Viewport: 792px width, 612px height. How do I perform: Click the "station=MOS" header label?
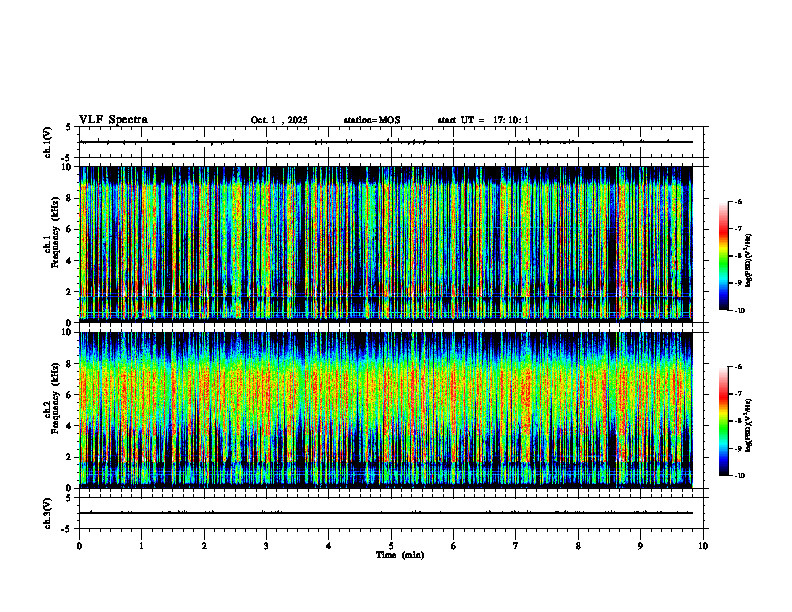[x=372, y=120]
